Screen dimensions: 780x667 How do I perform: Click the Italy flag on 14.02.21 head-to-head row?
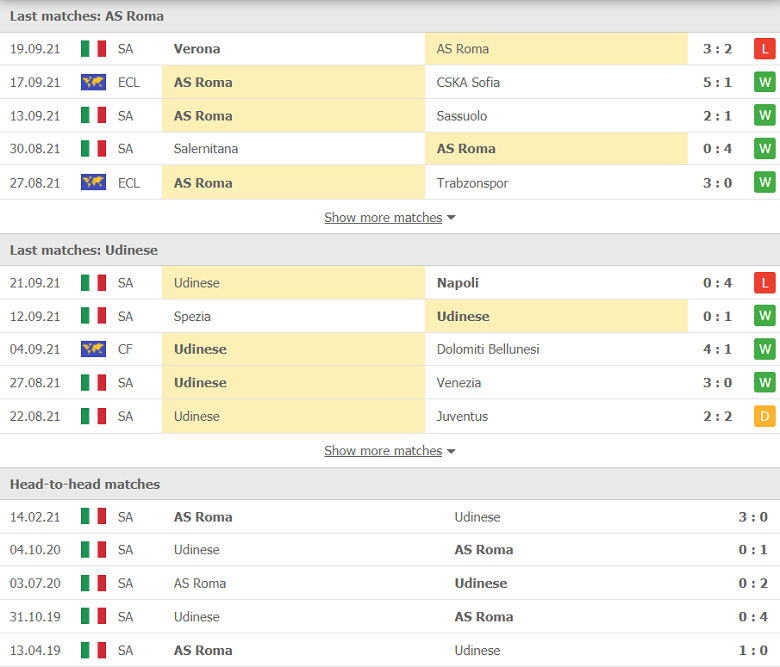[x=94, y=516]
